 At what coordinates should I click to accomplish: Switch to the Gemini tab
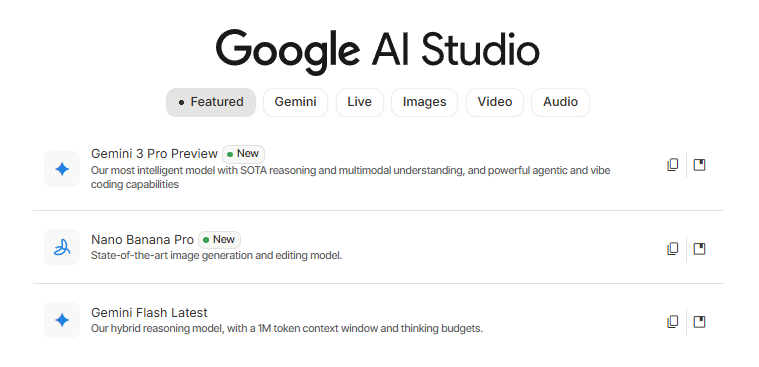(295, 102)
